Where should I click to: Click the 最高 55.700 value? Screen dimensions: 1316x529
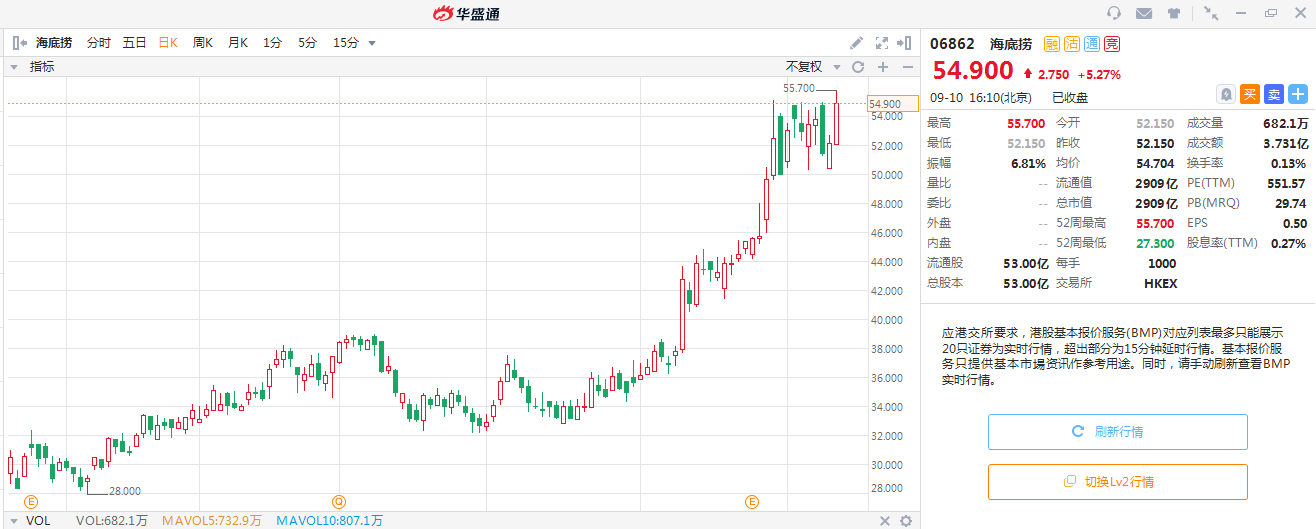pyautogui.click(x=1026, y=123)
